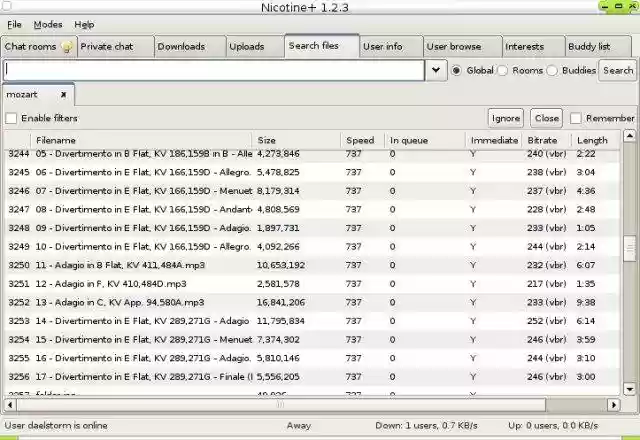The height and width of the screenshot is (440, 640).
Task: Sort results by Filename column
Action: (141, 140)
